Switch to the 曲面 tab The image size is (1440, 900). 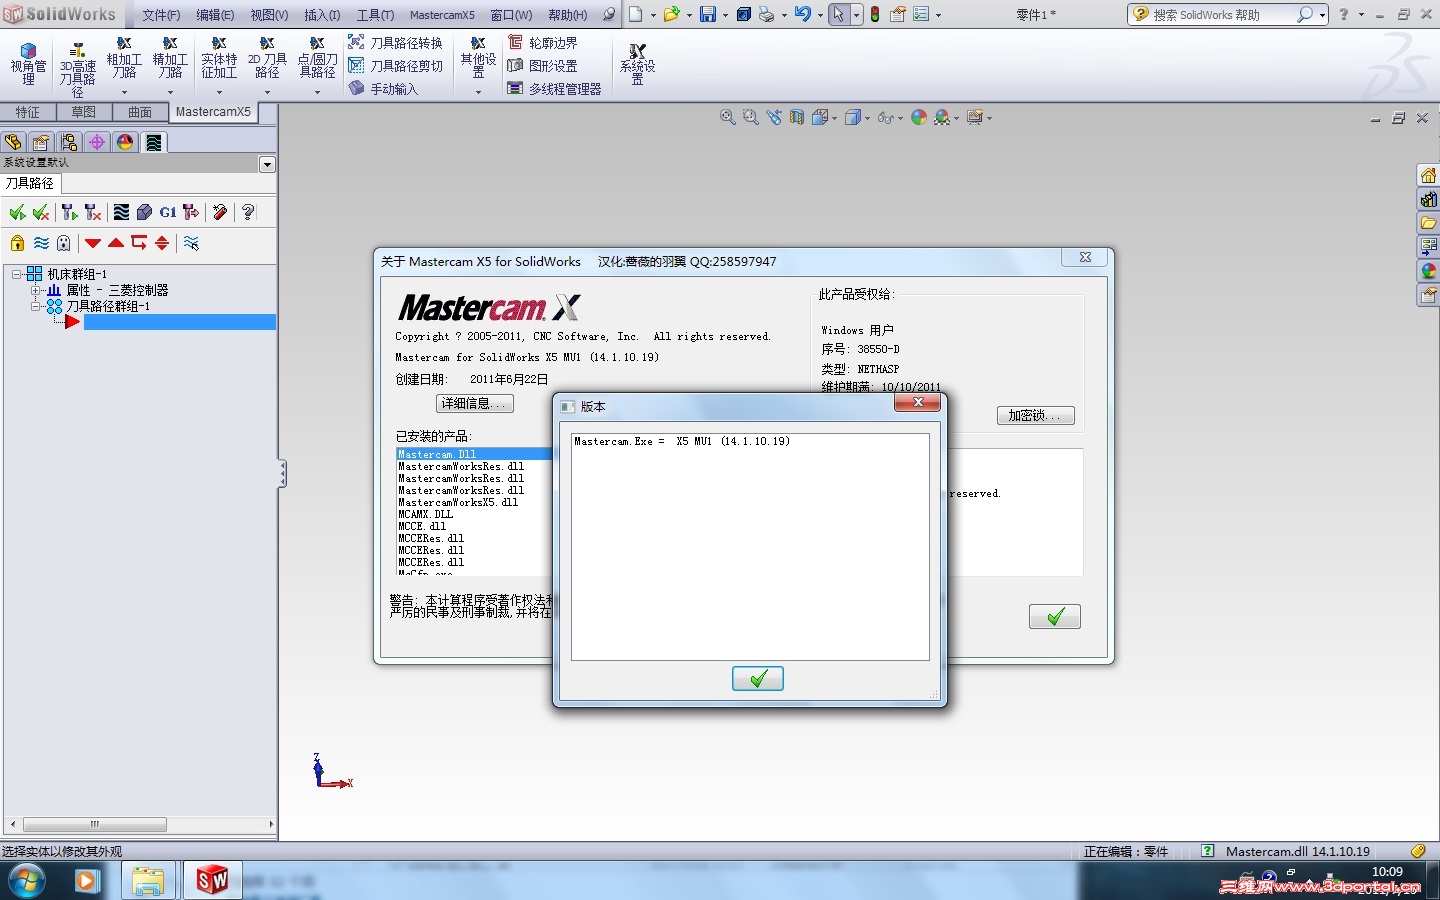(x=140, y=112)
